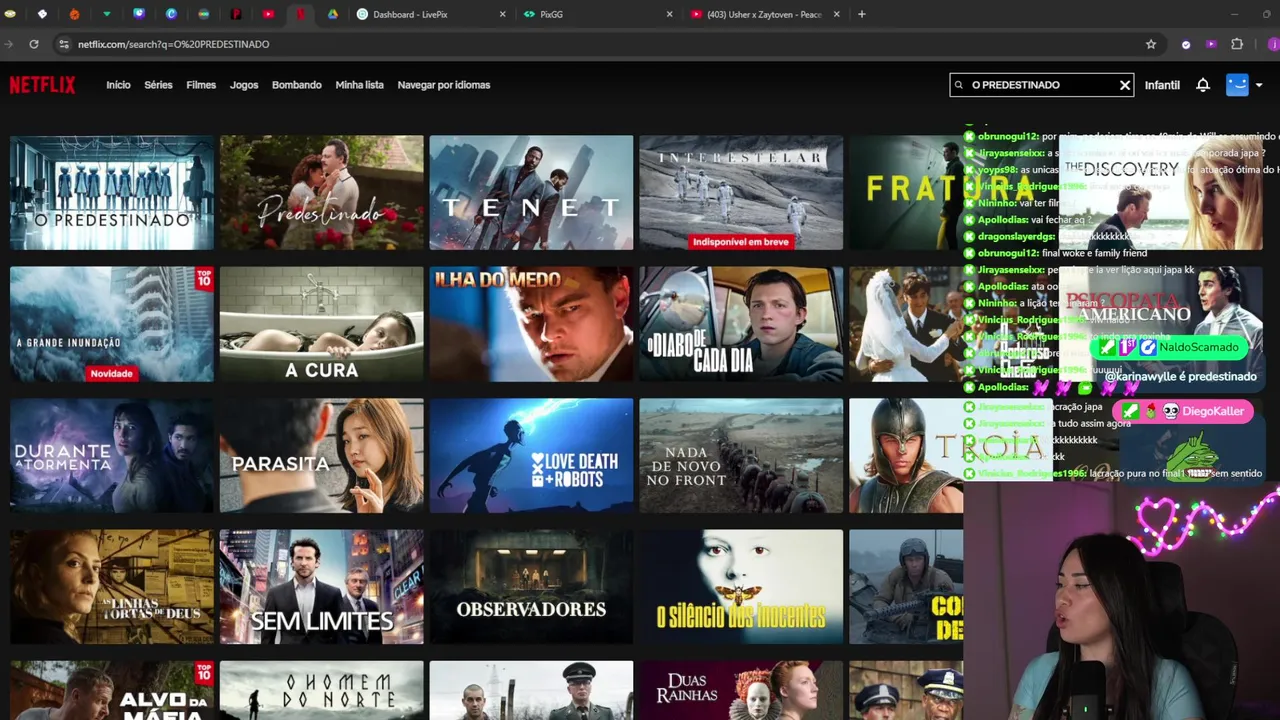Open the Sem Limites thumbnail
This screenshot has width=1280, height=720.
tap(322, 587)
